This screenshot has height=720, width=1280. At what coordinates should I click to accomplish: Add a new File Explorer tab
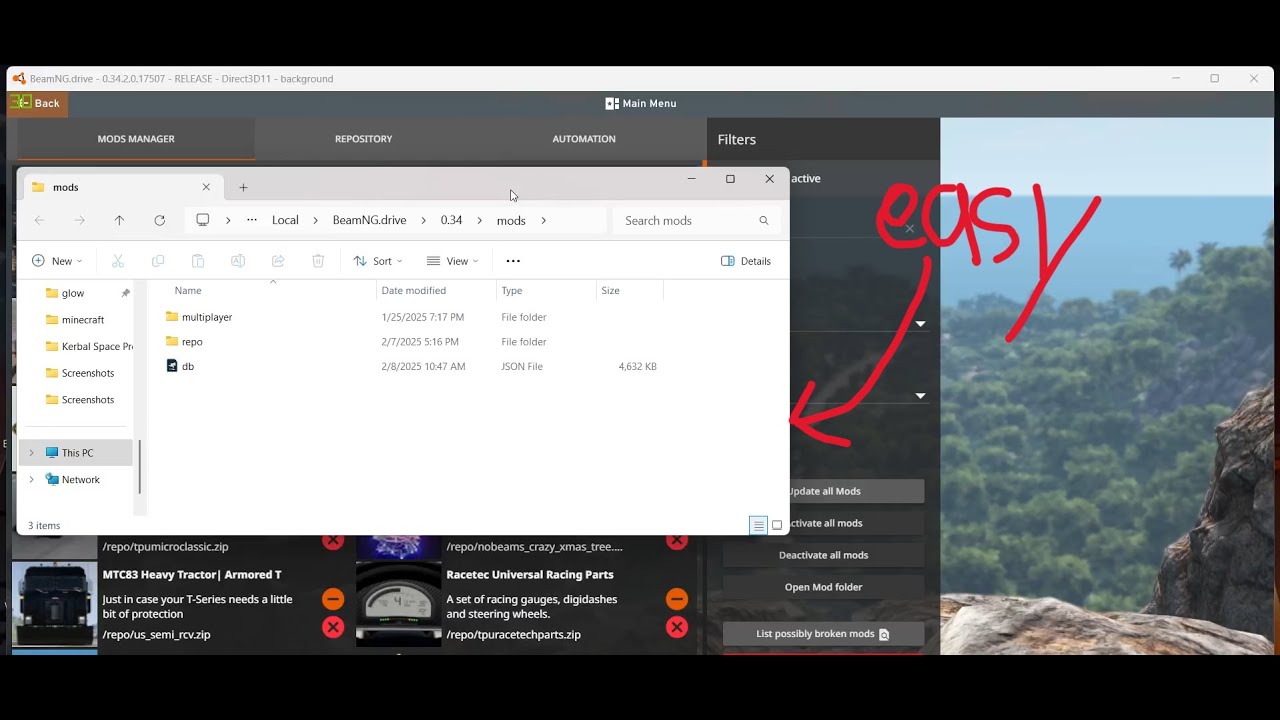[x=243, y=187]
